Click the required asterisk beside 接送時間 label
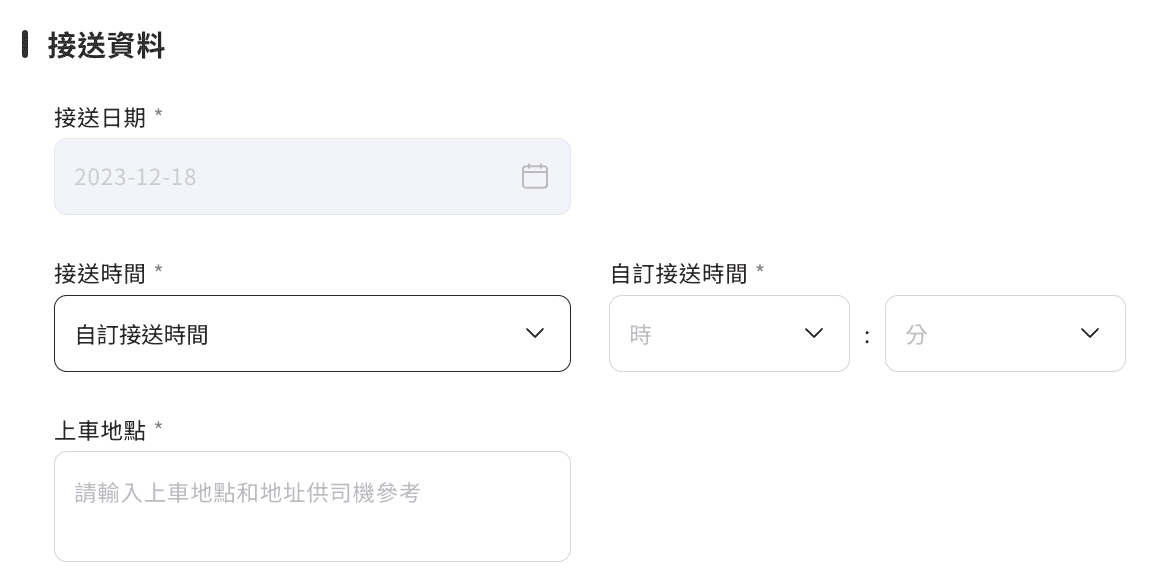Image resolution: width=1150 pixels, height=586 pixels. tap(158, 270)
